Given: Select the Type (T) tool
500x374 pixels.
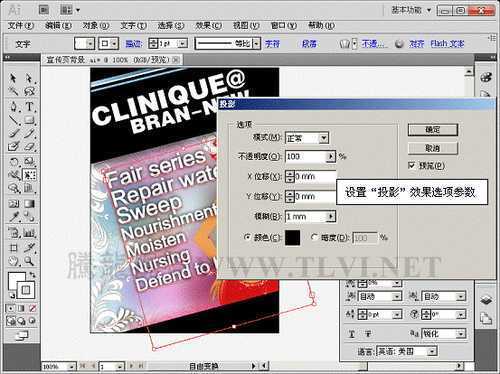Looking at the screenshot, I should (29, 107).
